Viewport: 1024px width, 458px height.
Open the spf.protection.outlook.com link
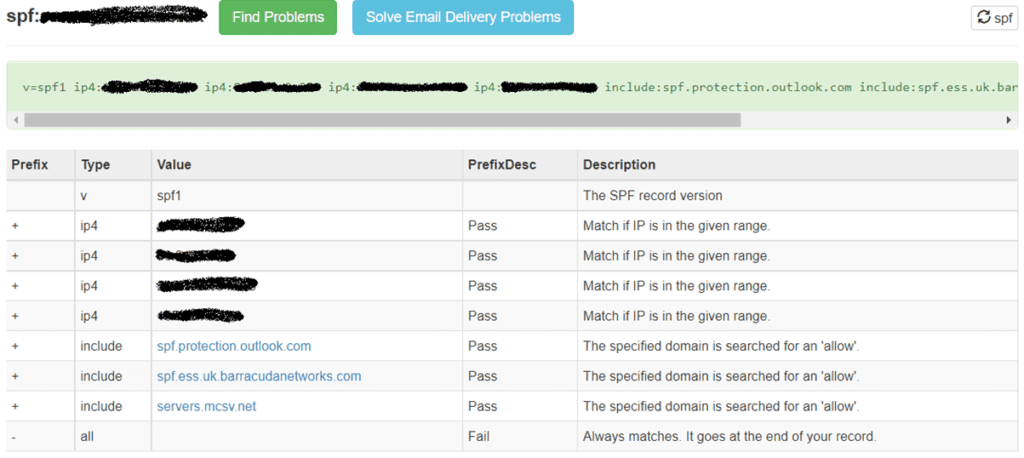[x=234, y=346]
